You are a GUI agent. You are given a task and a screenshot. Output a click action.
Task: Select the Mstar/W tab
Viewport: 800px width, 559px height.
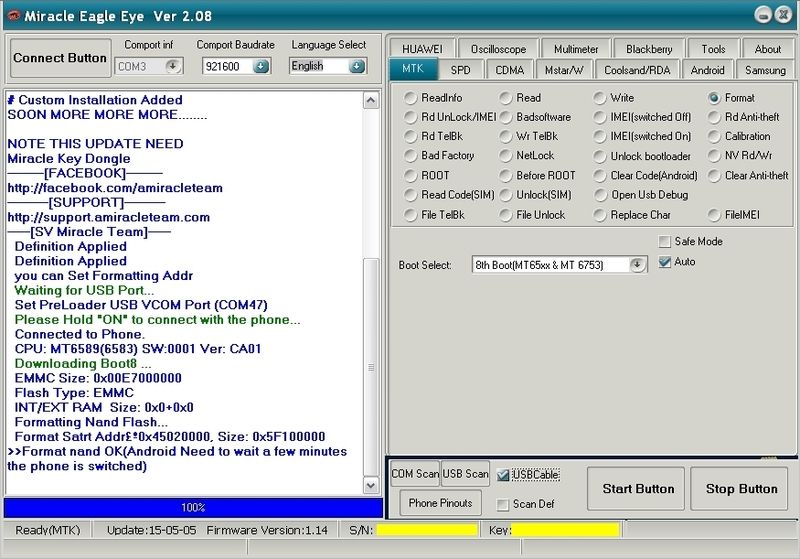(x=564, y=70)
